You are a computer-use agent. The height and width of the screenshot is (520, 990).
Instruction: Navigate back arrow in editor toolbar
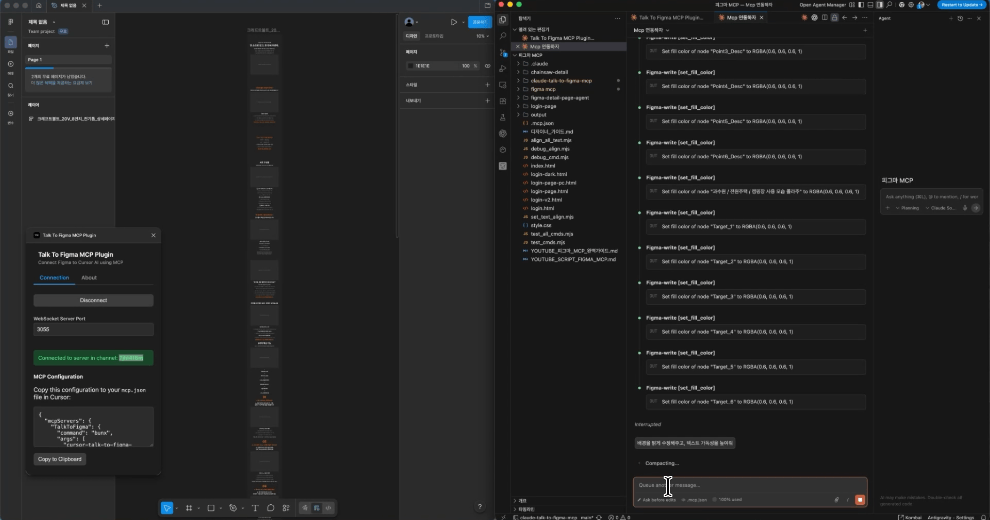coord(844,18)
